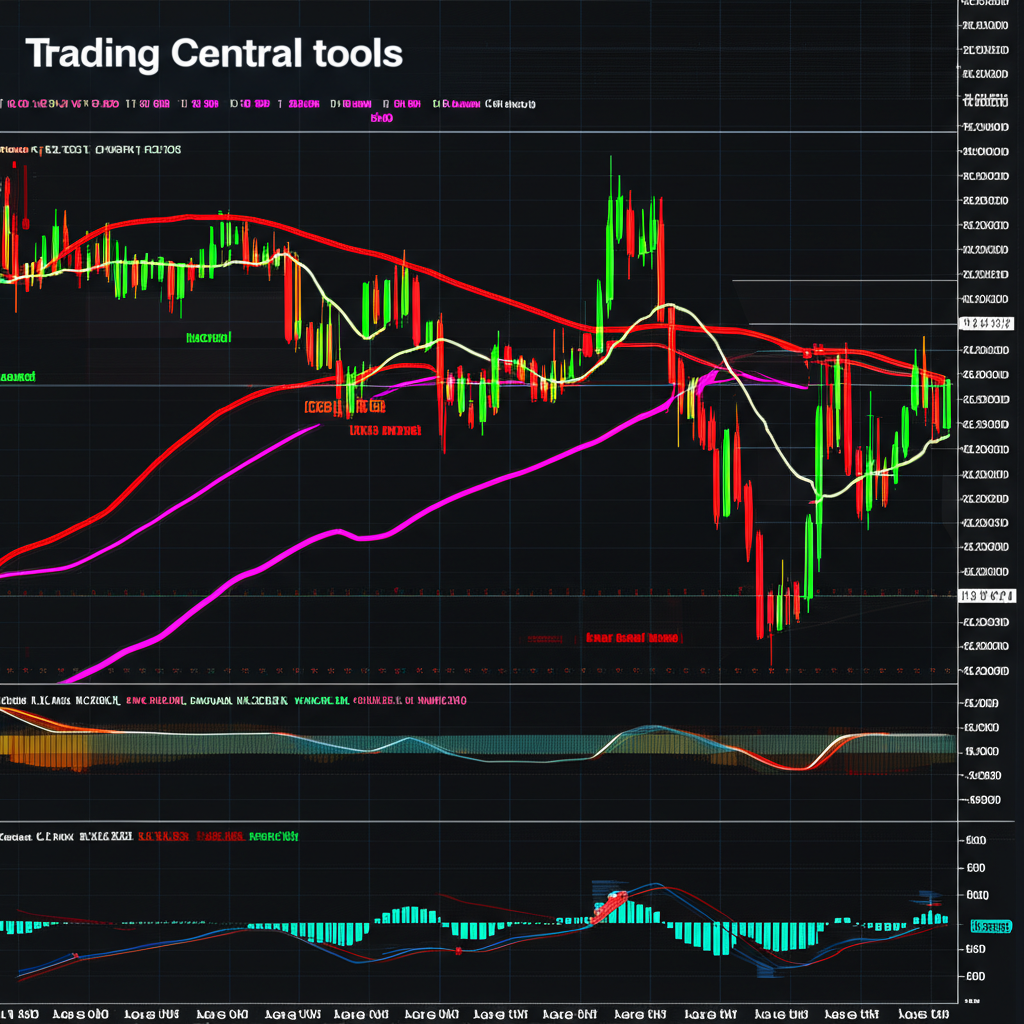Click the divider between oscillator and MACD panels
The width and height of the screenshot is (1024, 1024).
(x=480, y=821)
